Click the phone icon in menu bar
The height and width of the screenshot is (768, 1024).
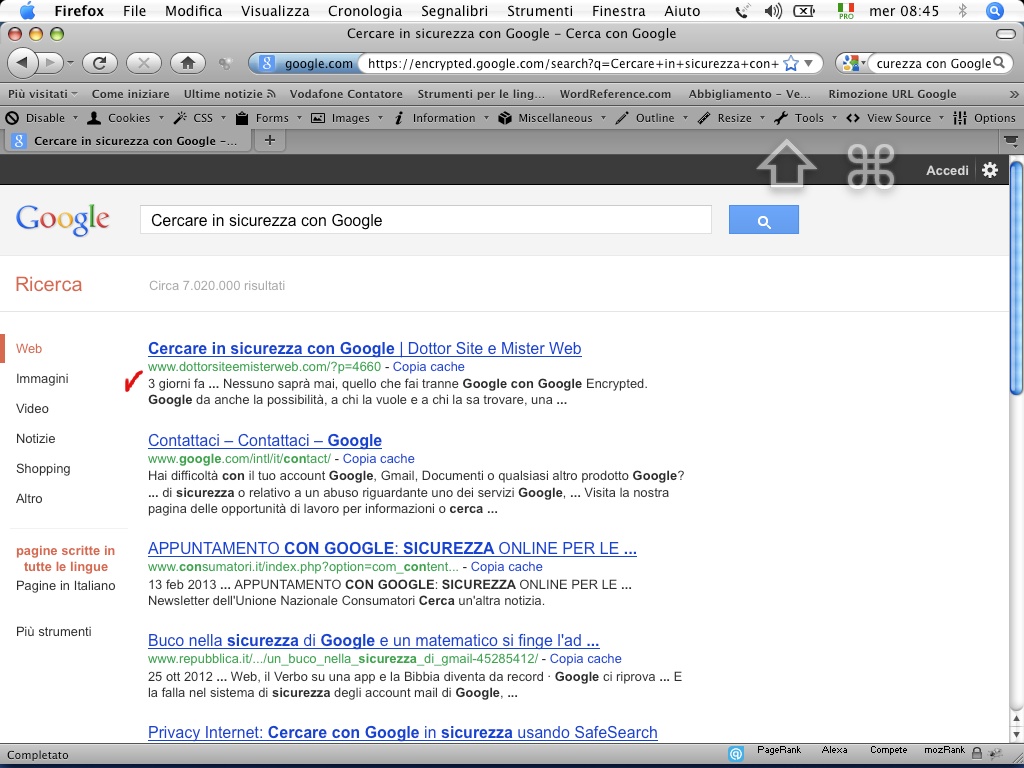pos(743,11)
